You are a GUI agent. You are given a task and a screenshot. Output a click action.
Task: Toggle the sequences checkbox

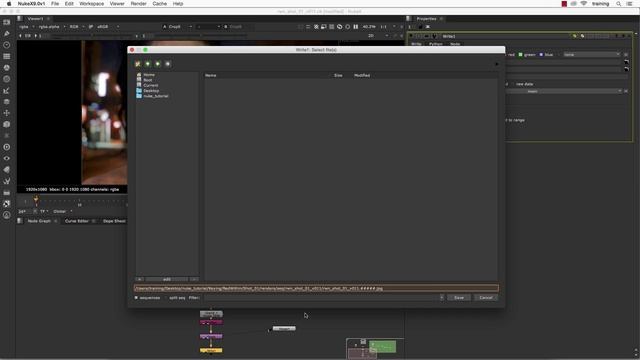click(136, 298)
